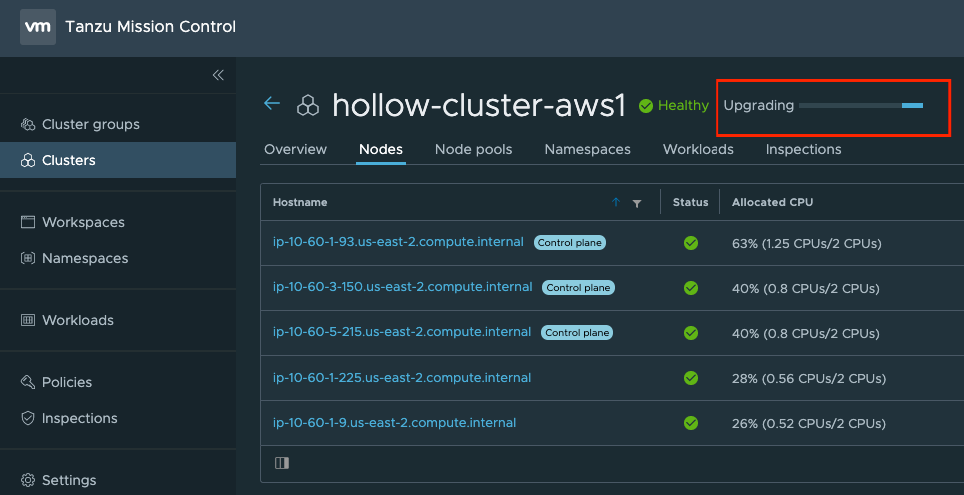Open node ip-10-60-1-225.us-east-2.compute.internal
The image size is (964, 495).
pyautogui.click(x=401, y=377)
